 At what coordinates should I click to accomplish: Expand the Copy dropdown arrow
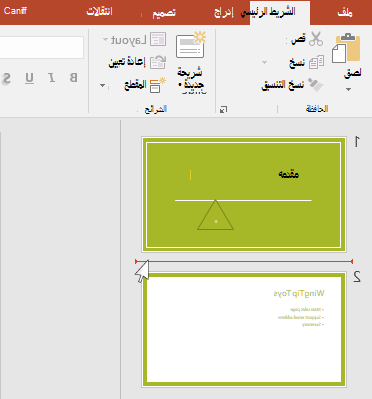pyautogui.click(x=264, y=62)
